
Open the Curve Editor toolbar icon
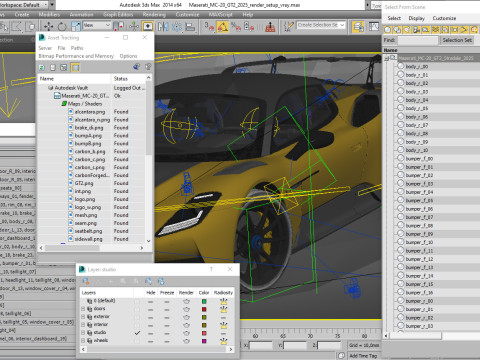point(374,26)
